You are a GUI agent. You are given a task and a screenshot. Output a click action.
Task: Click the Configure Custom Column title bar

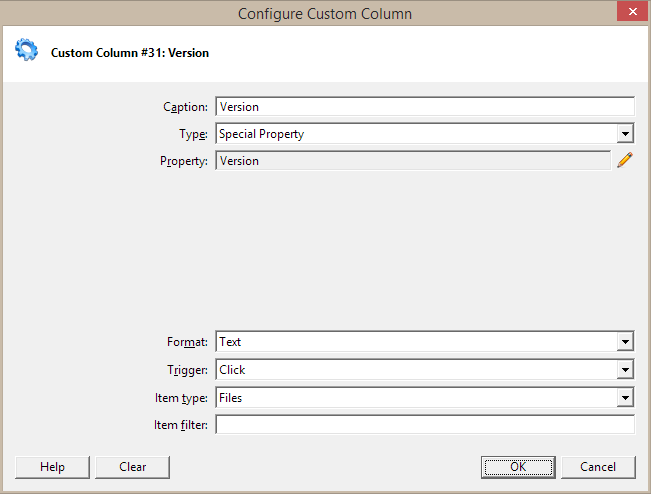[324, 14]
